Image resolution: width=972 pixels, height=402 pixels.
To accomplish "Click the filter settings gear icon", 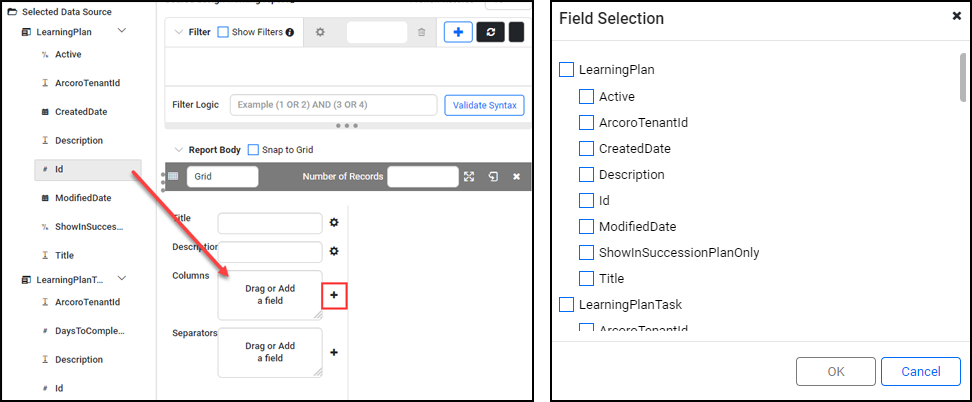I will tap(320, 32).
